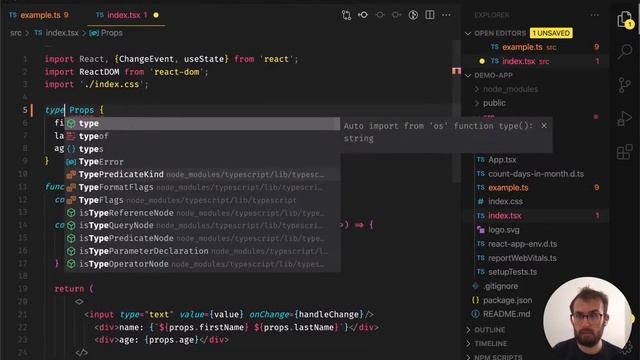Click the unsaved dot on index.tsx tab
Screen dimensions: 640x360
click(x=156, y=15)
